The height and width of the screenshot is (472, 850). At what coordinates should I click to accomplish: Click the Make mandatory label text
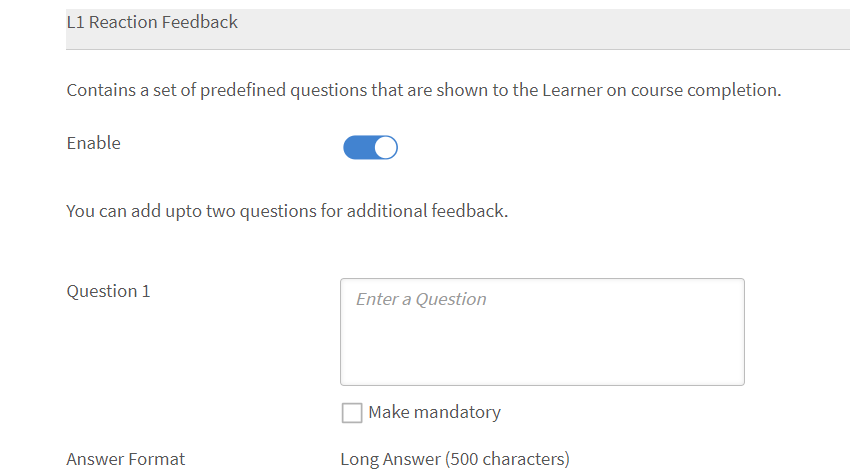coord(434,412)
